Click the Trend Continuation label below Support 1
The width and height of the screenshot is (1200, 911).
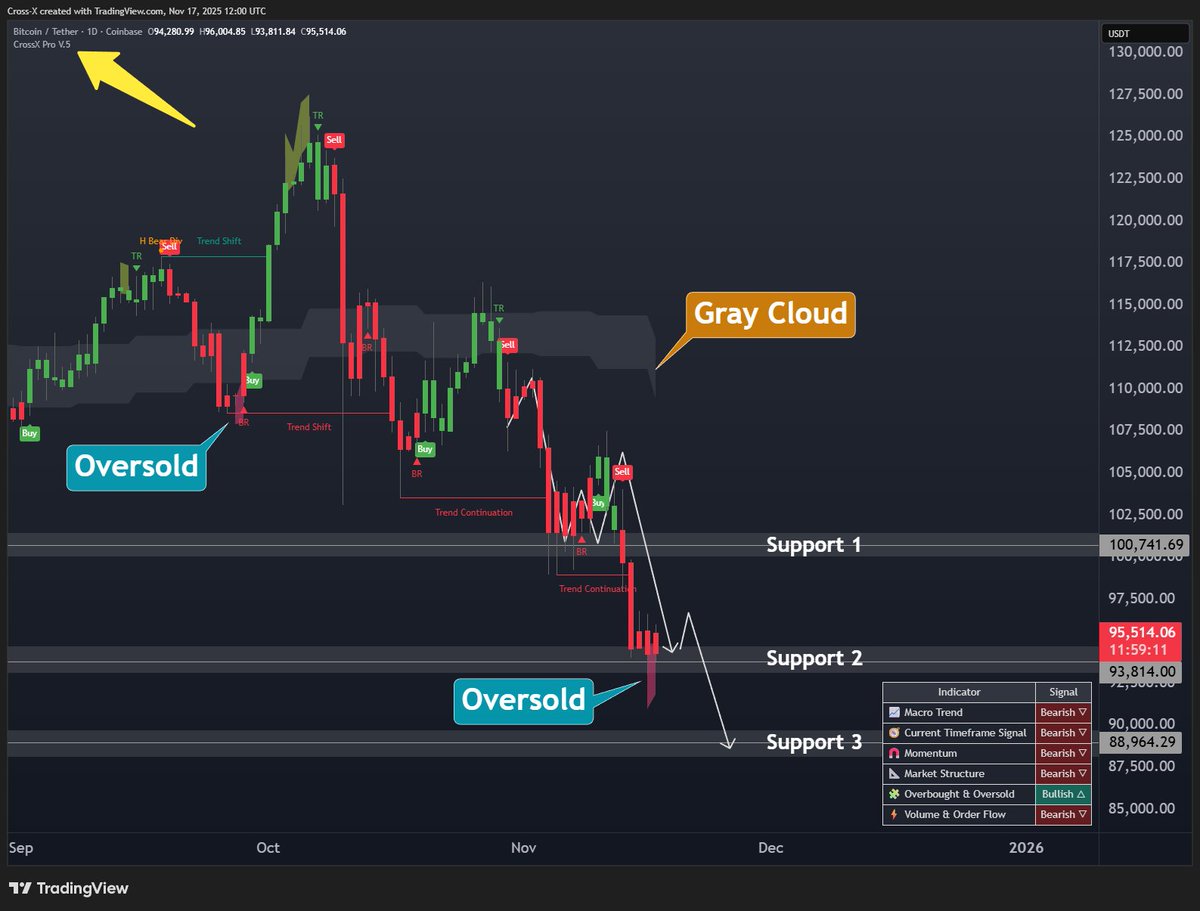tap(597, 589)
